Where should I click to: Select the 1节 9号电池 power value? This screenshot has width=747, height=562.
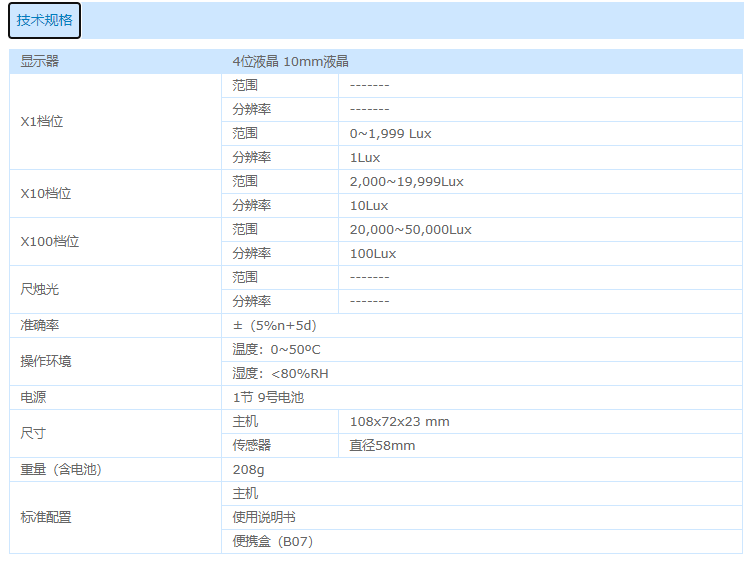coord(268,397)
